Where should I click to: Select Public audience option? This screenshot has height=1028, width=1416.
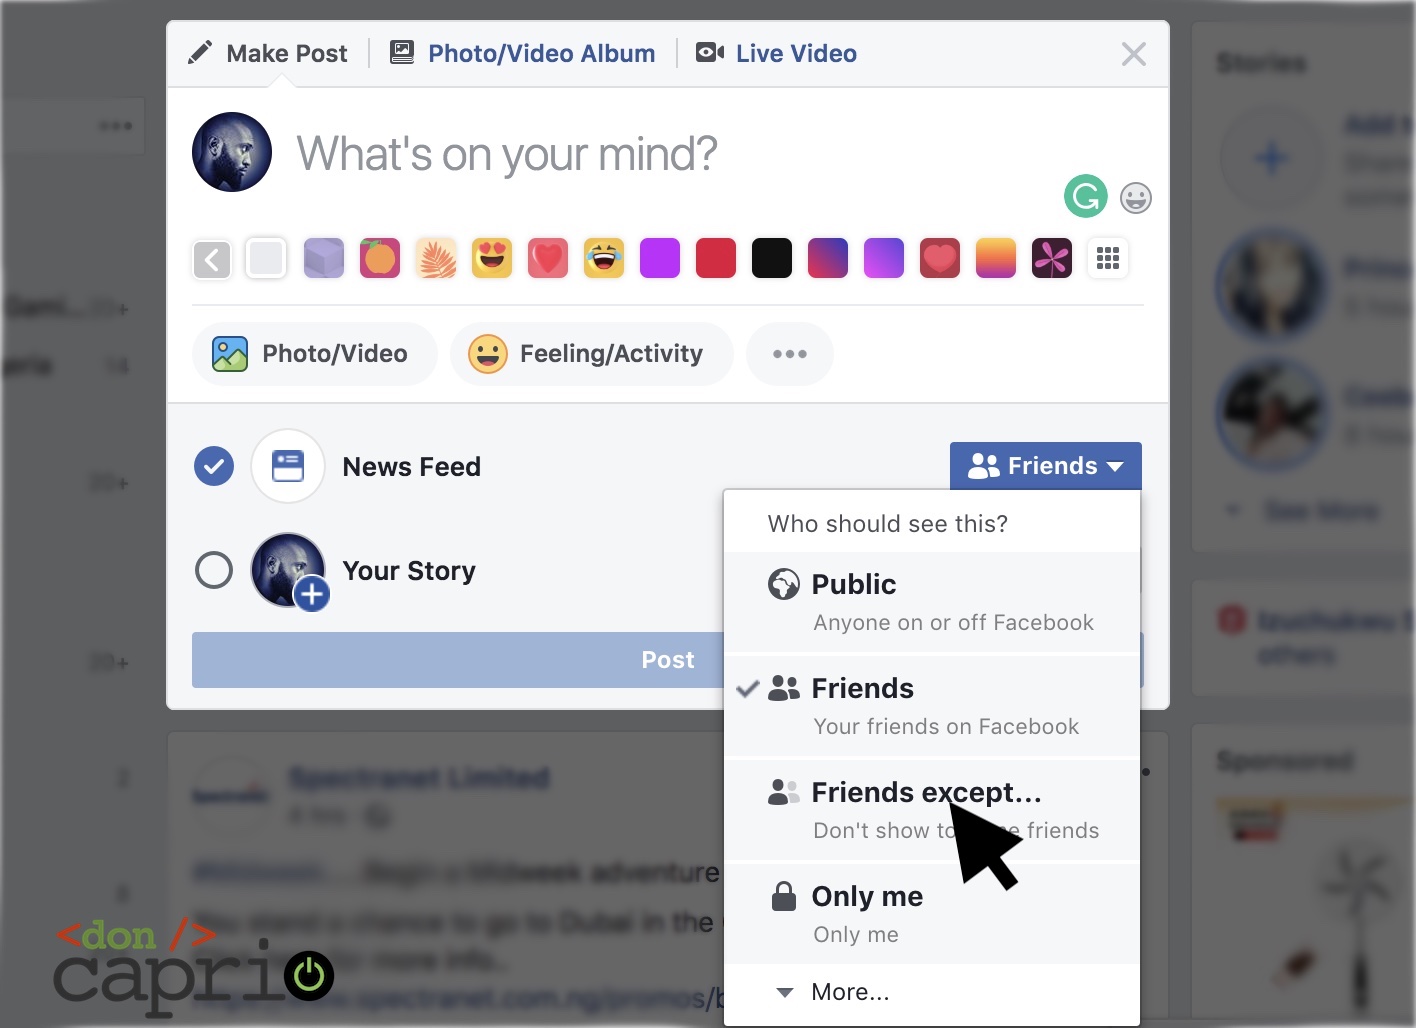(932, 603)
